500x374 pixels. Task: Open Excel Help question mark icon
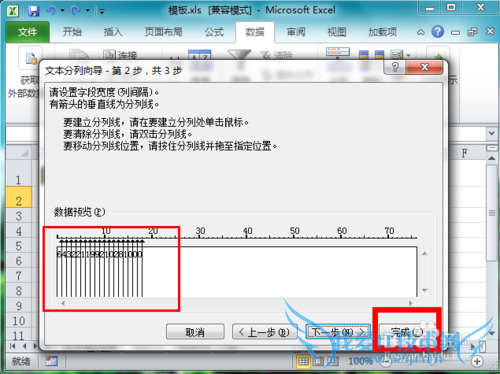point(437,32)
